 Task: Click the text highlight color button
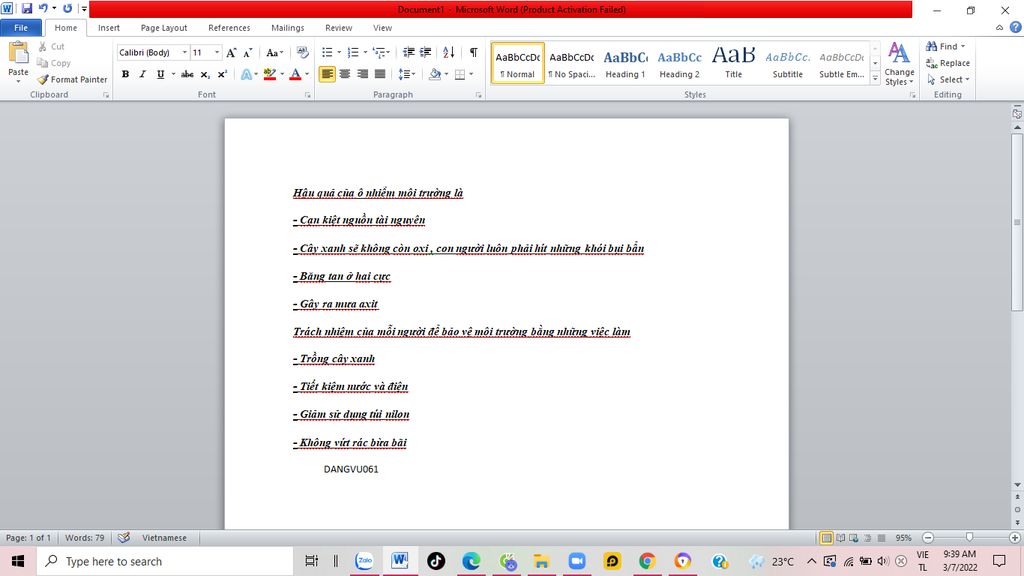(270, 74)
